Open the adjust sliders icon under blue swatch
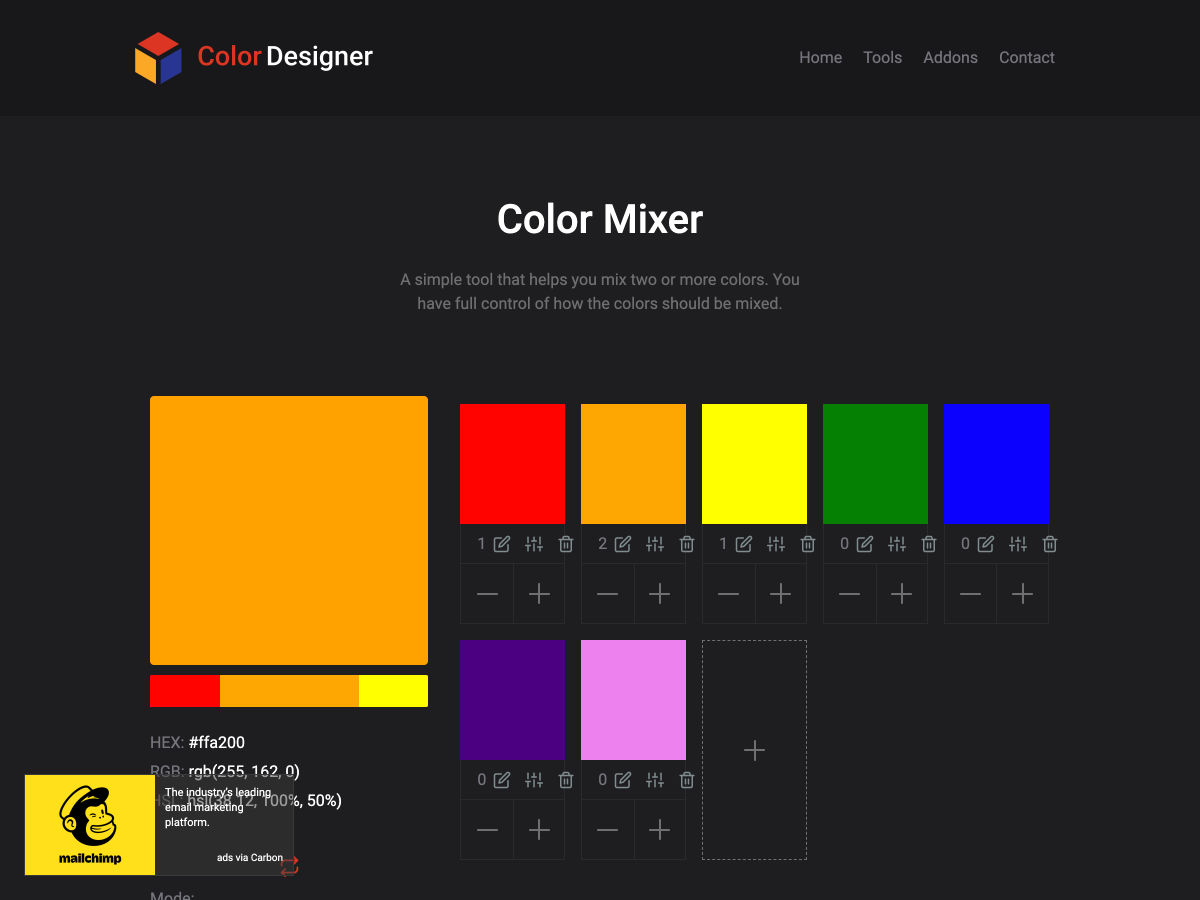Viewport: 1200px width, 900px height. (1018, 544)
